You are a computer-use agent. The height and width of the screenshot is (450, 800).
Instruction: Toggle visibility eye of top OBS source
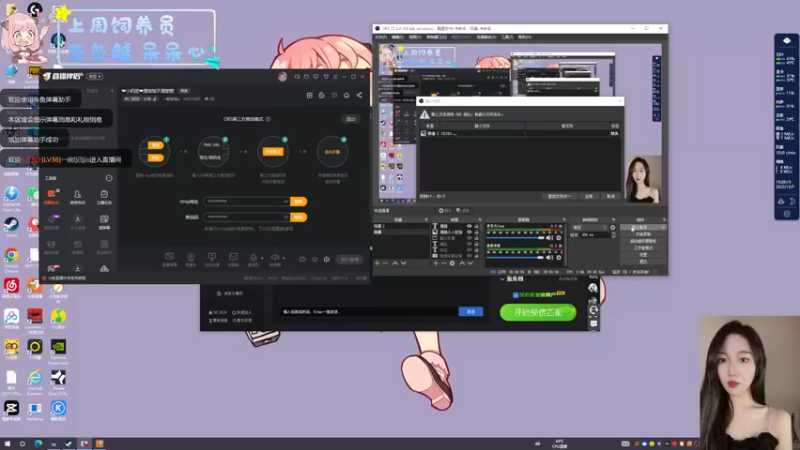(x=469, y=226)
